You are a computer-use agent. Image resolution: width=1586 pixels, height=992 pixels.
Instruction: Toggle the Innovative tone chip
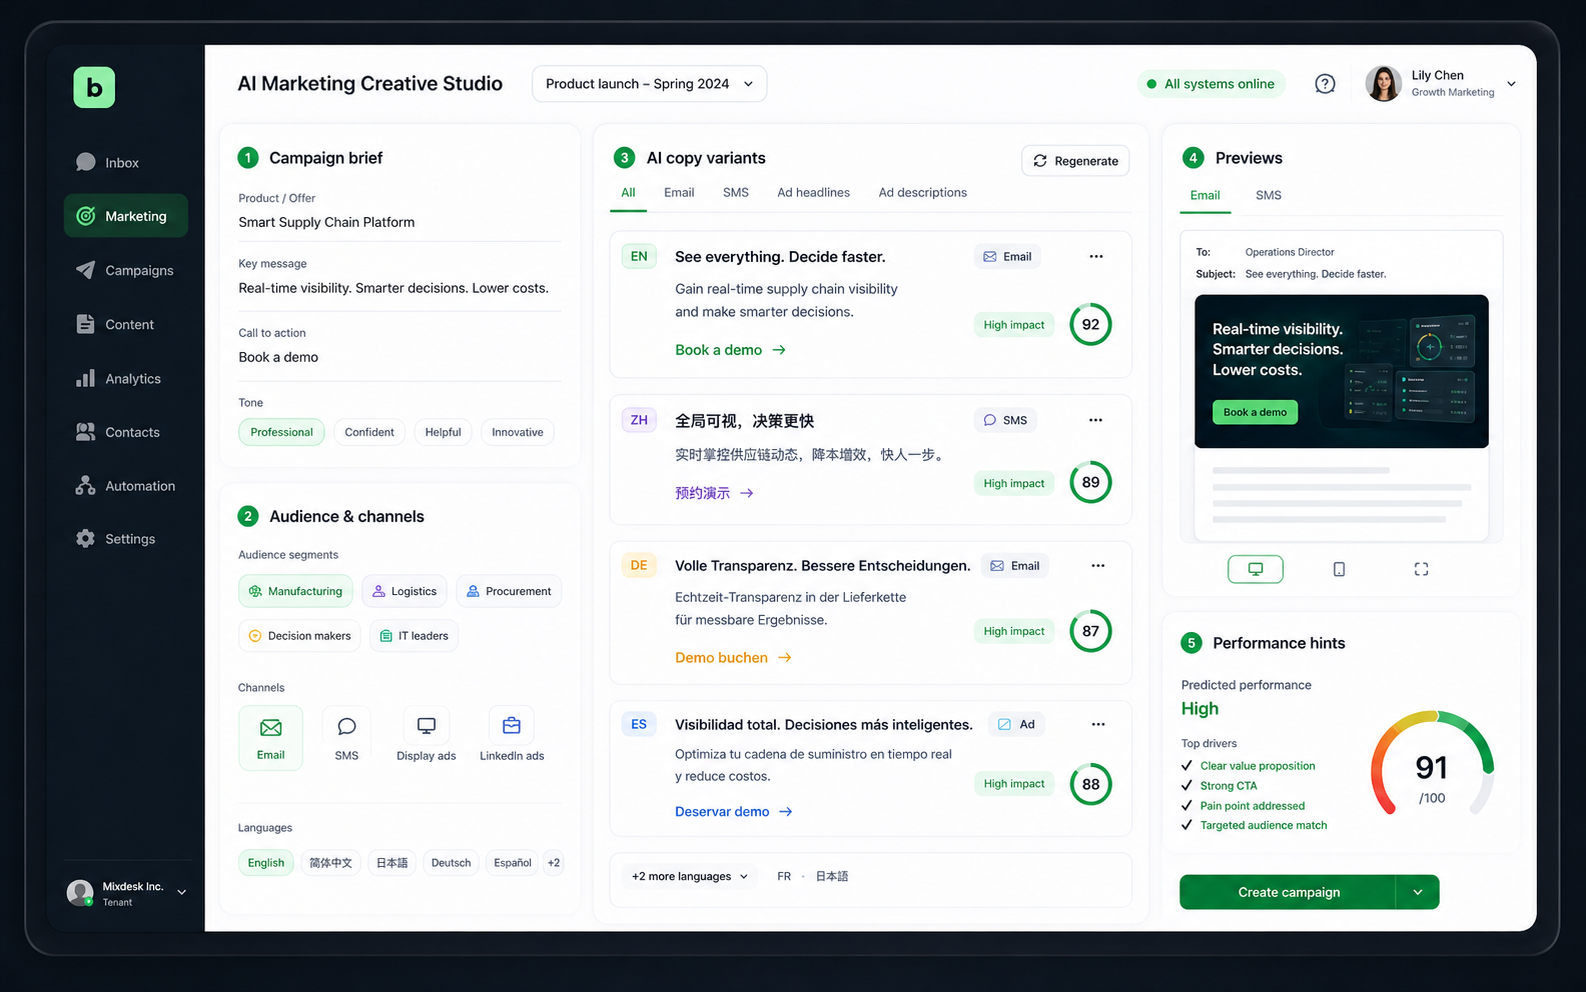518,432
